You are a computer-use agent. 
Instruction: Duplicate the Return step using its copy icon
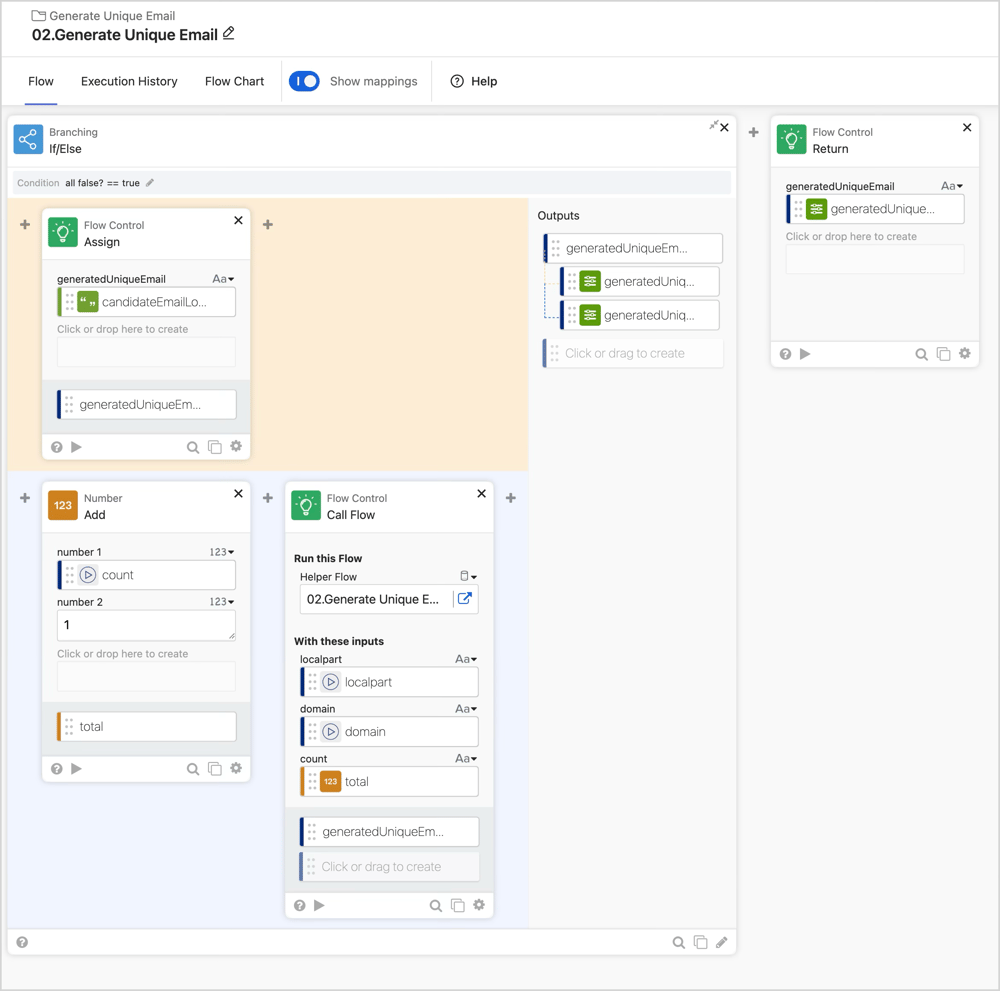[943, 353]
